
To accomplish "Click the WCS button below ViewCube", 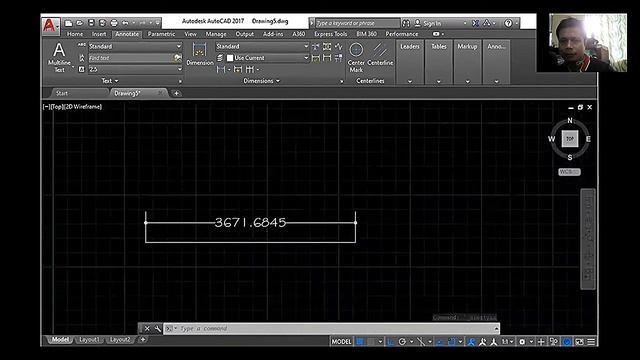I will [569, 172].
